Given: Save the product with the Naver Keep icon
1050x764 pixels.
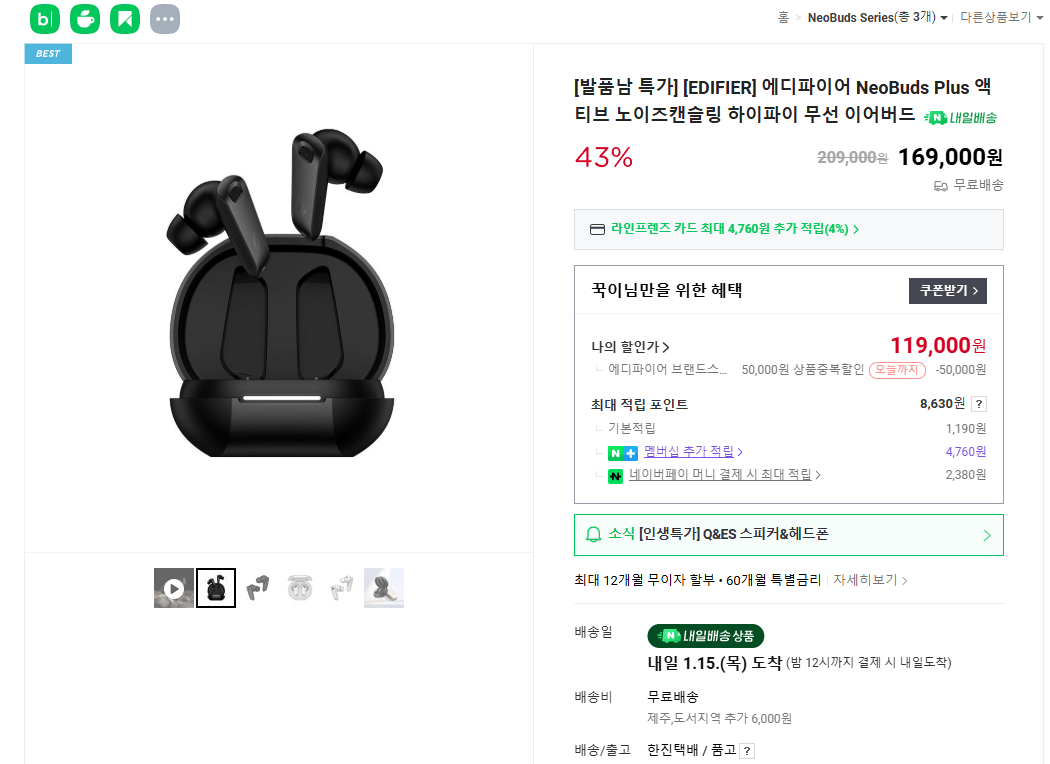Looking at the screenshot, I should pos(124,19).
